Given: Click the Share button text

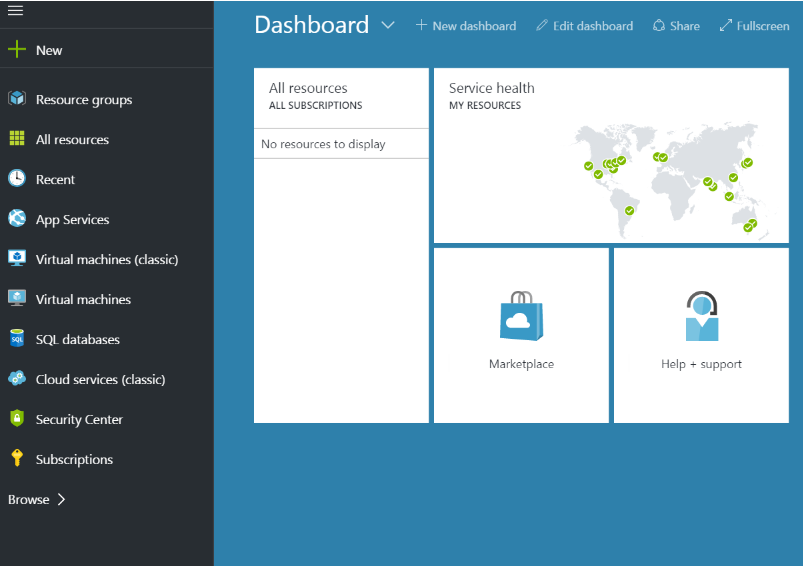Looking at the screenshot, I should (x=685, y=26).
